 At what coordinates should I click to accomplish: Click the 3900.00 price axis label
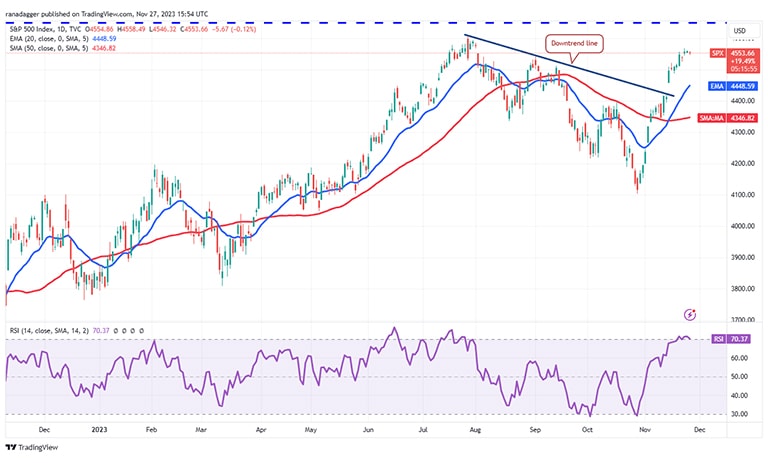pyautogui.click(x=743, y=258)
